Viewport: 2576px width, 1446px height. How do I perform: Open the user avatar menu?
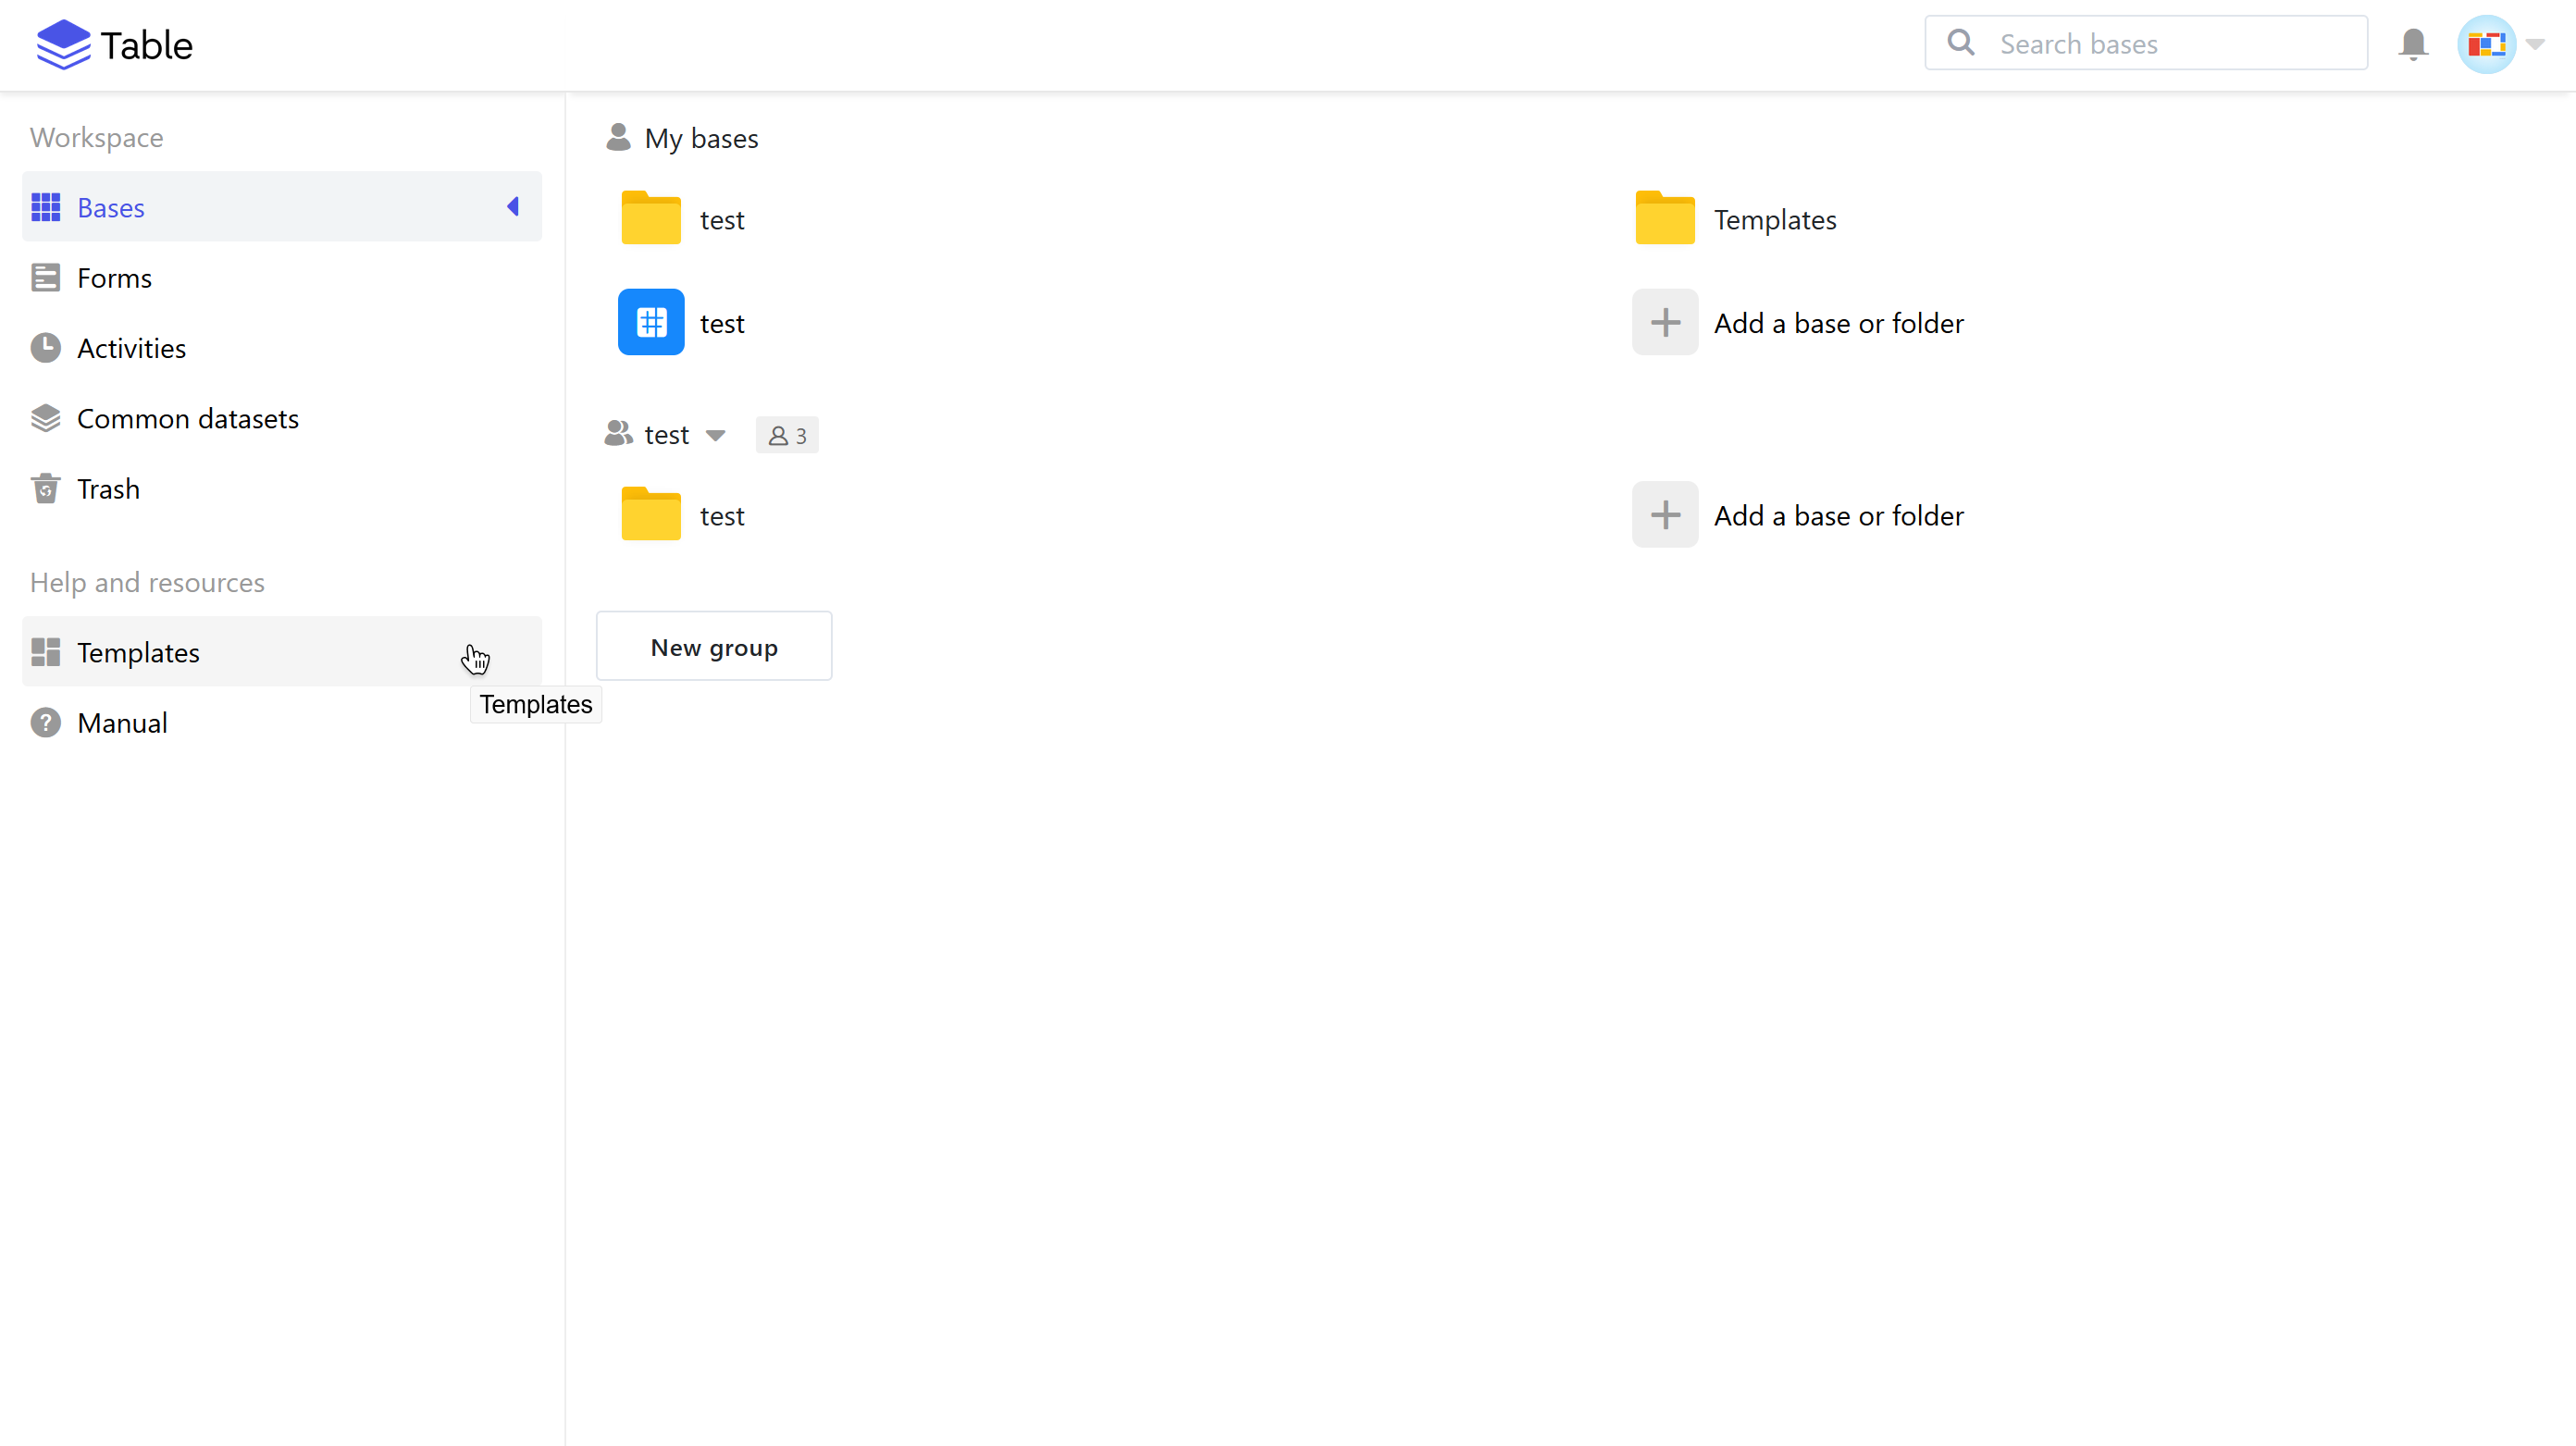tap(2486, 44)
